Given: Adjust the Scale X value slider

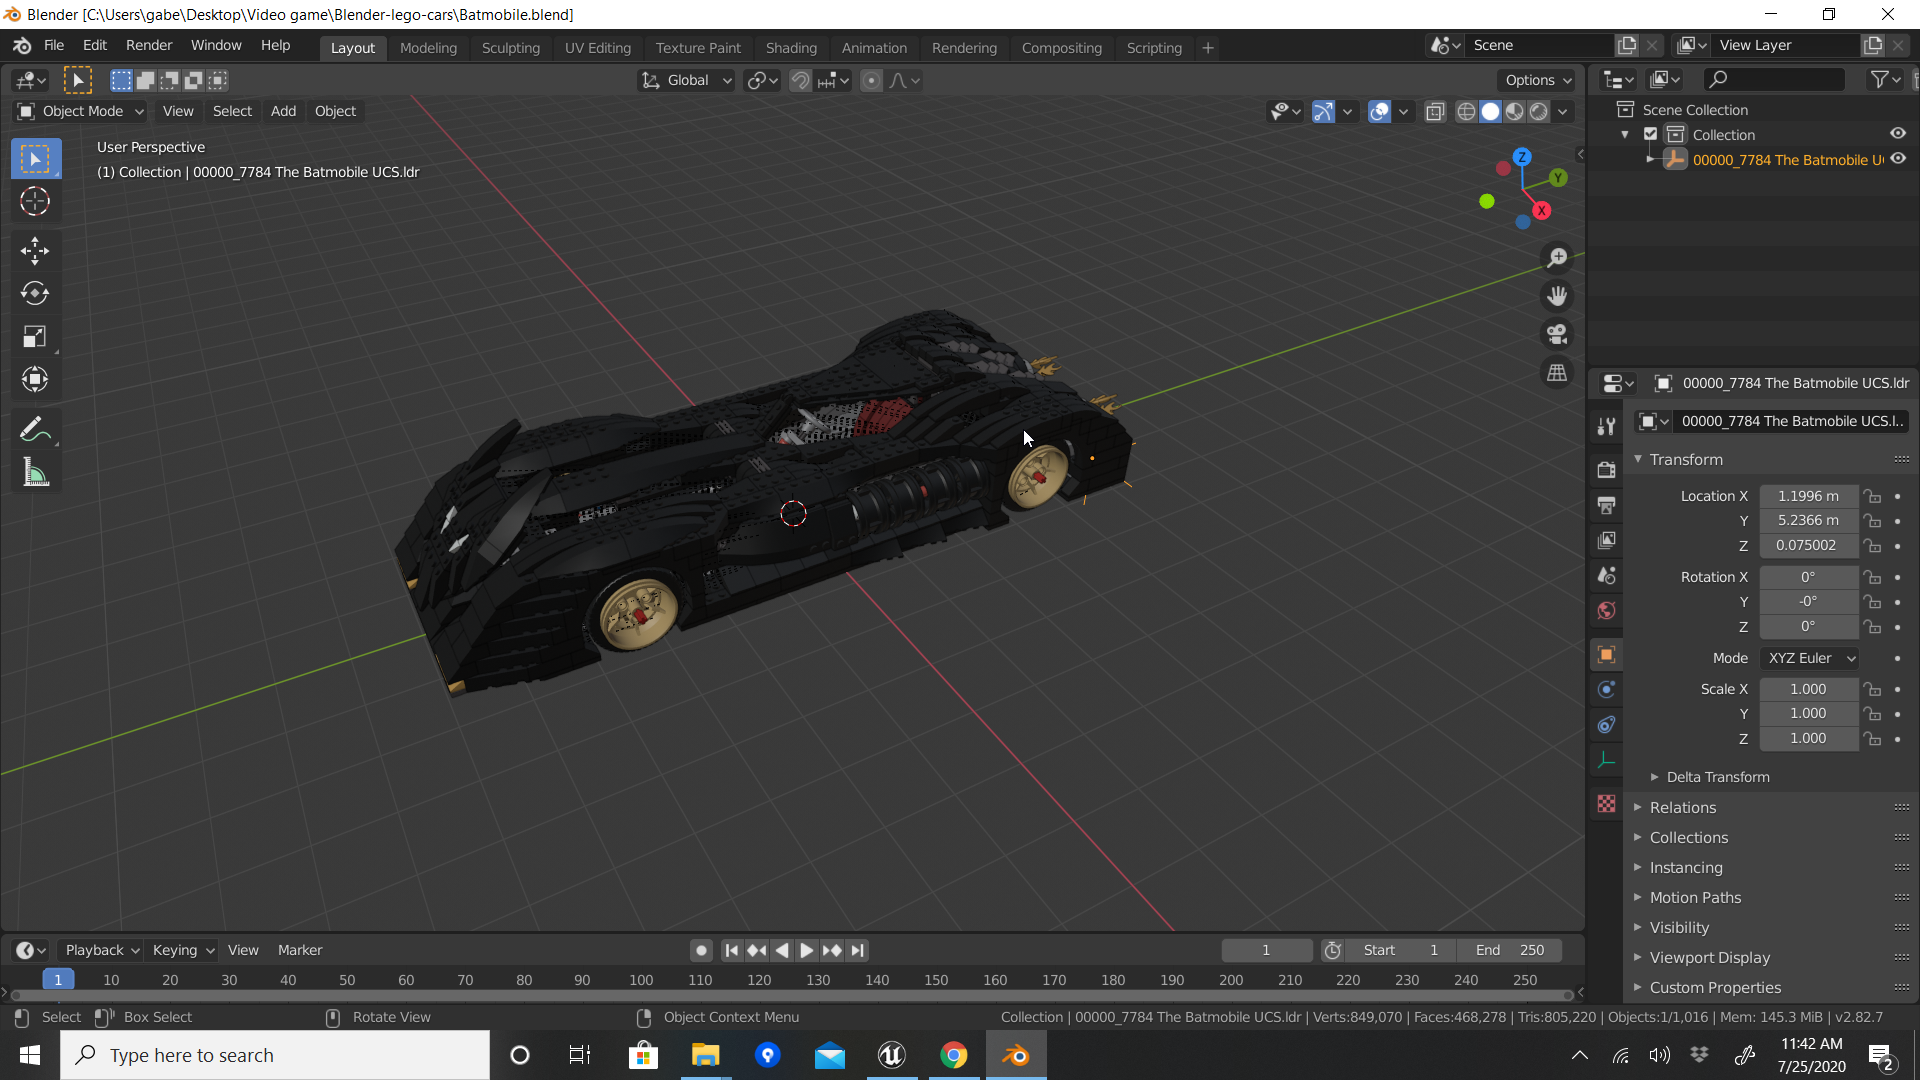Looking at the screenshot, I should (x=1808, y=689).
